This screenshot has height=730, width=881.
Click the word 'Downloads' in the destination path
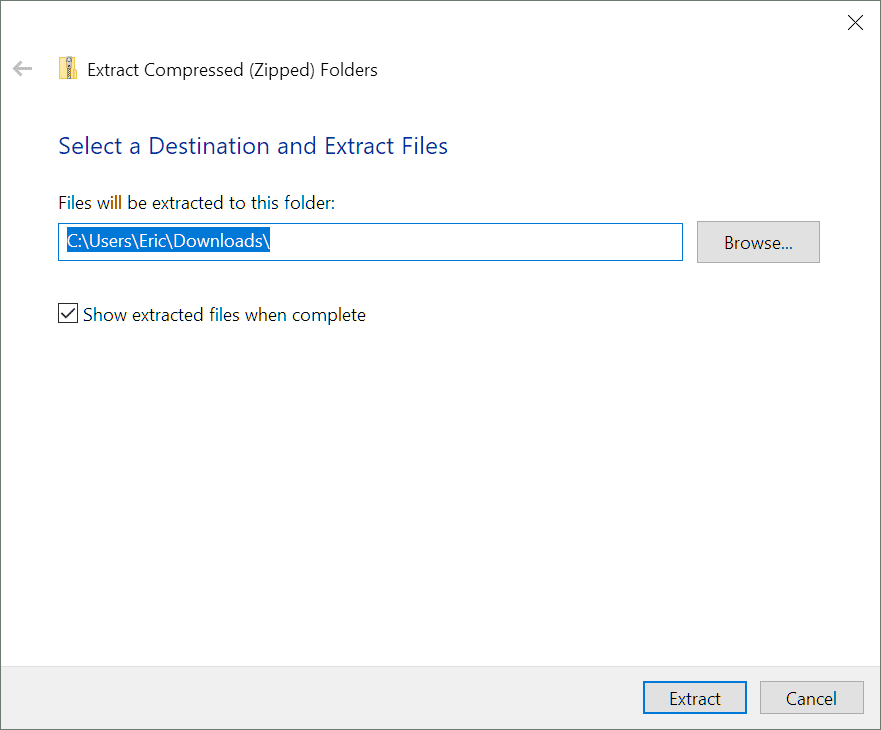pyautogui.click(x=218, y=241)
